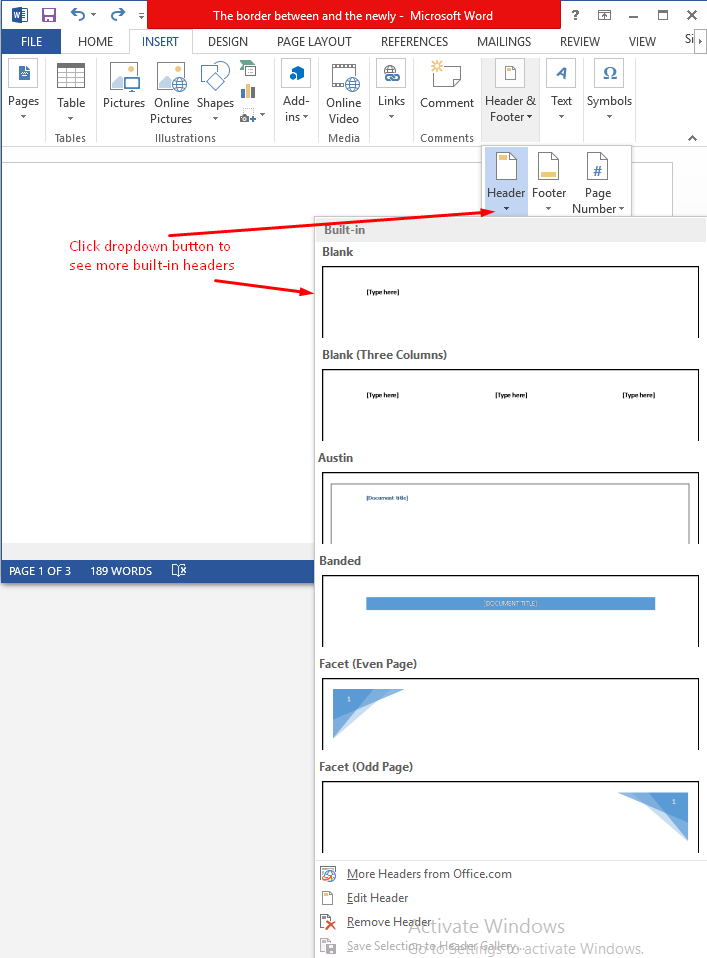Image resolution: width=707 pixels, height=958 pixels.
Task: Click the Footer button in the flyout
Action: tap(549, 181)
